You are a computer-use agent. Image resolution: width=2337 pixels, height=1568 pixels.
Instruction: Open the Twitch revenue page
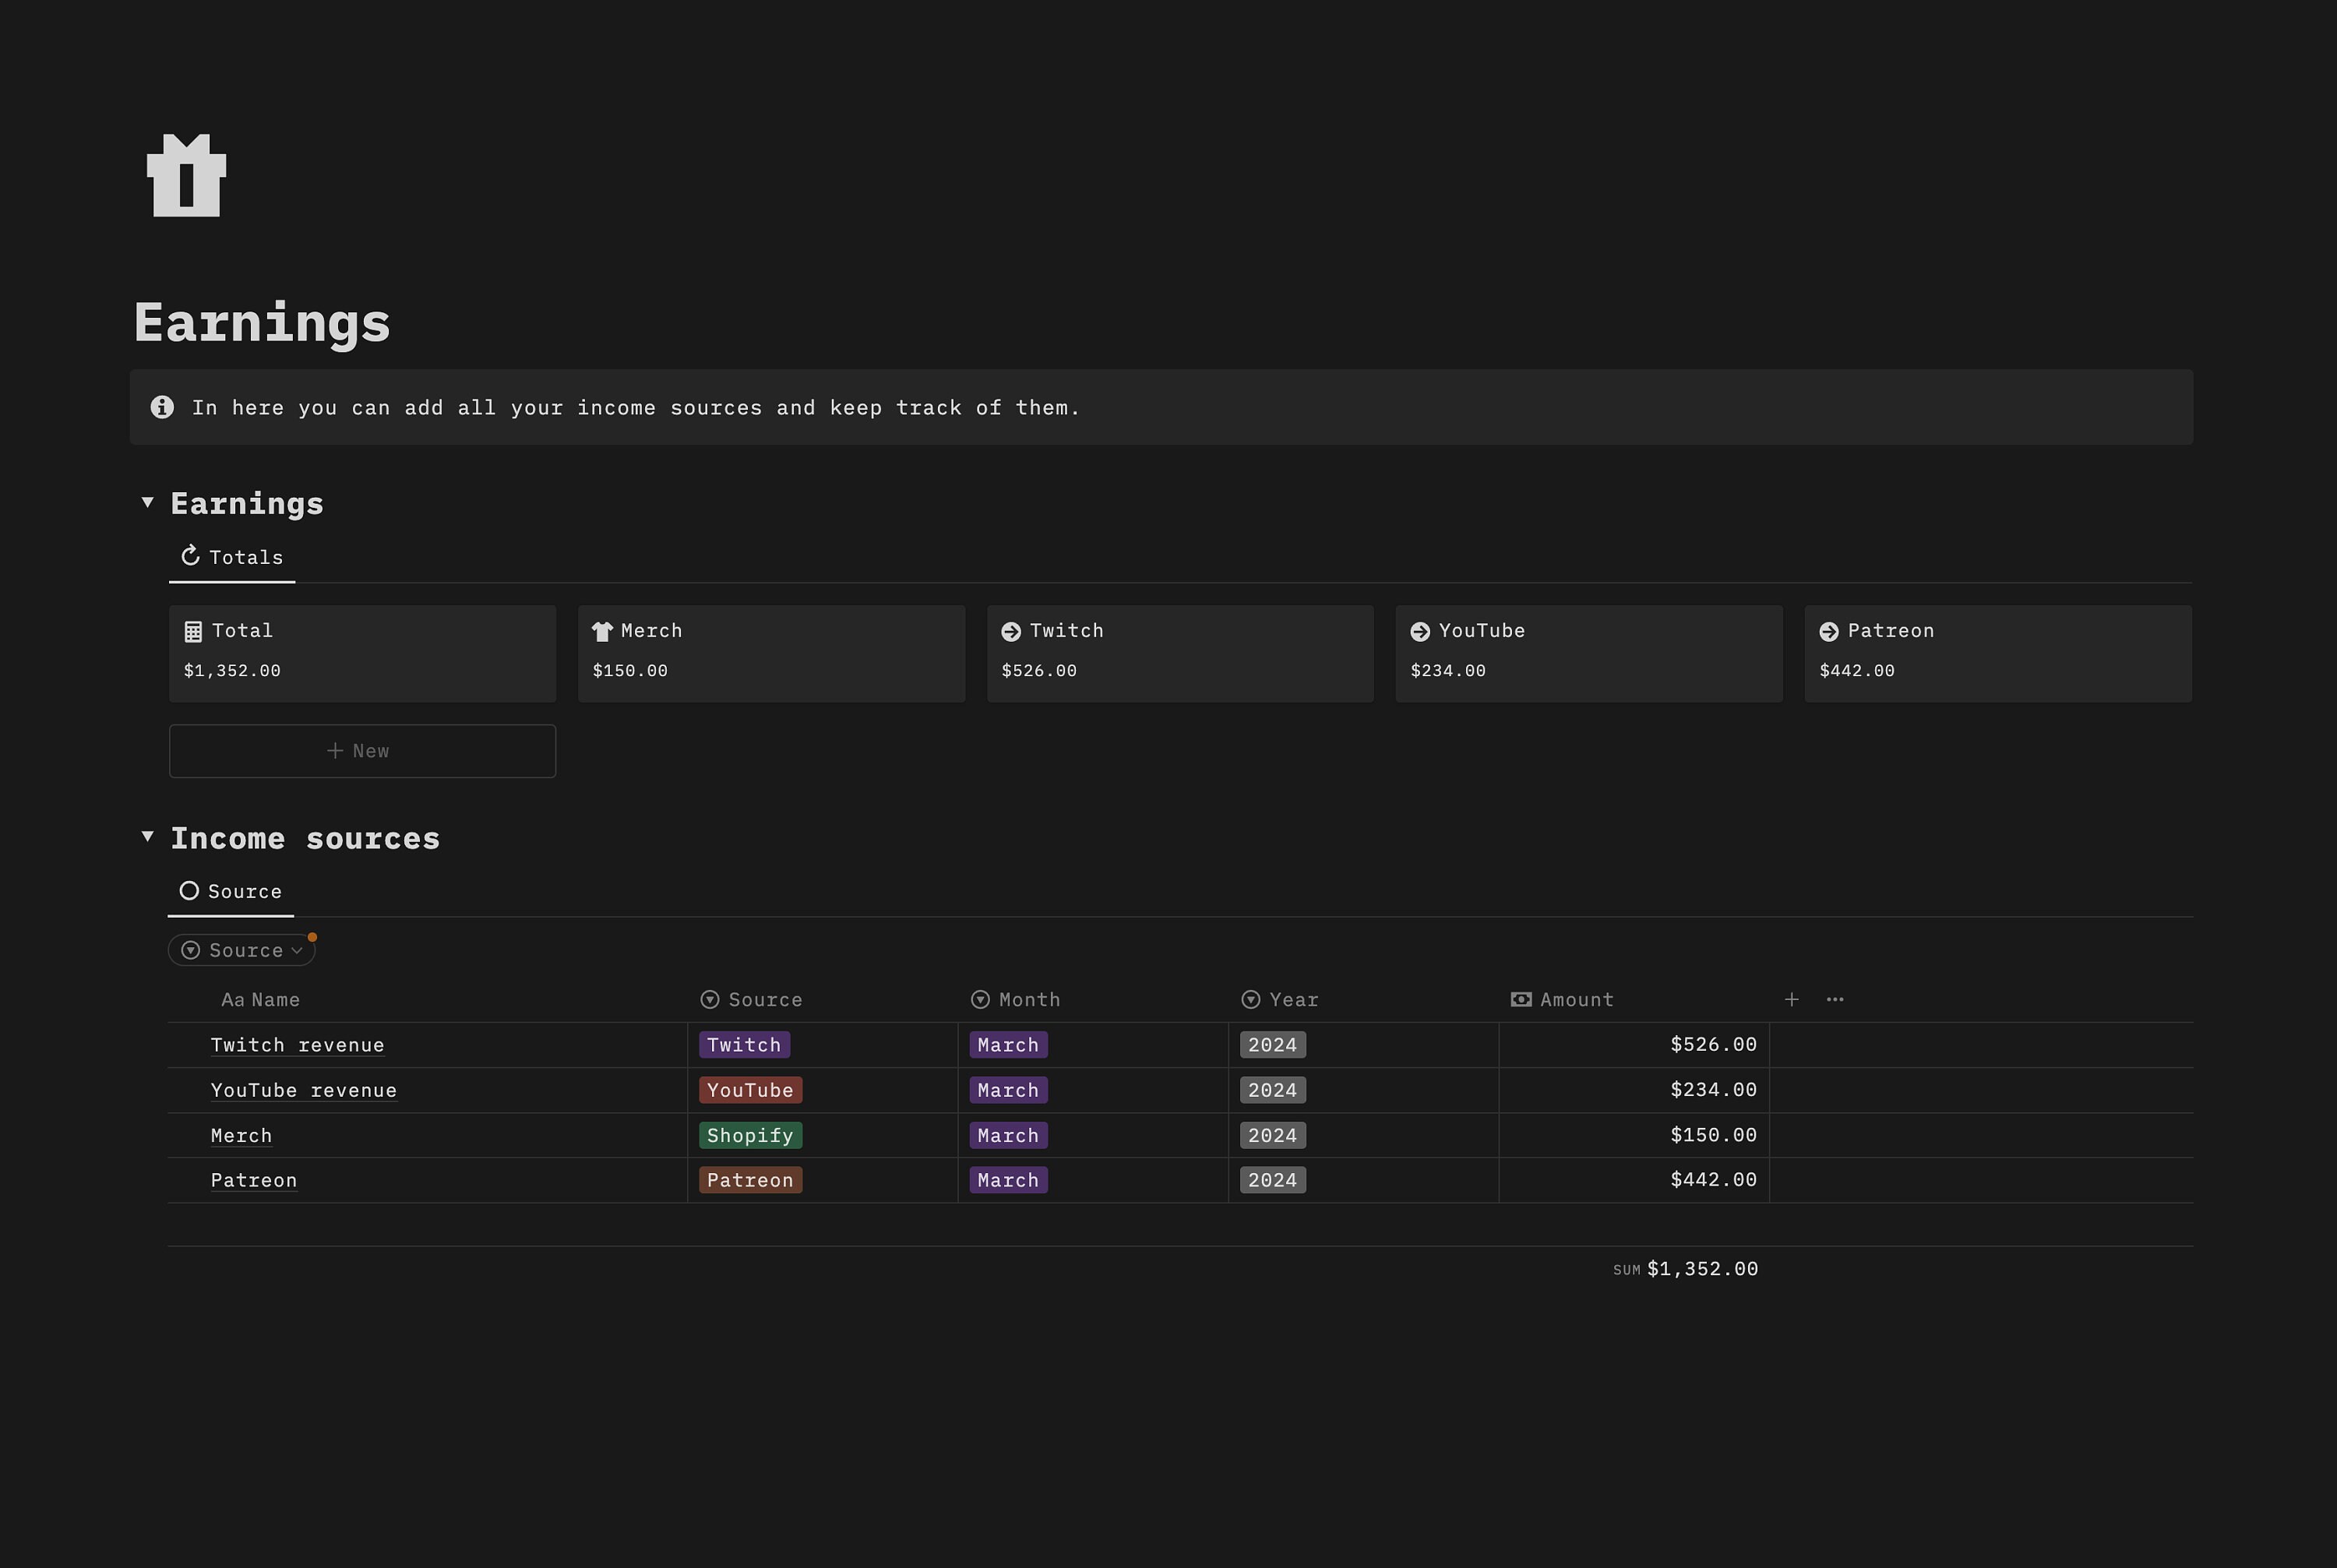297,1044
